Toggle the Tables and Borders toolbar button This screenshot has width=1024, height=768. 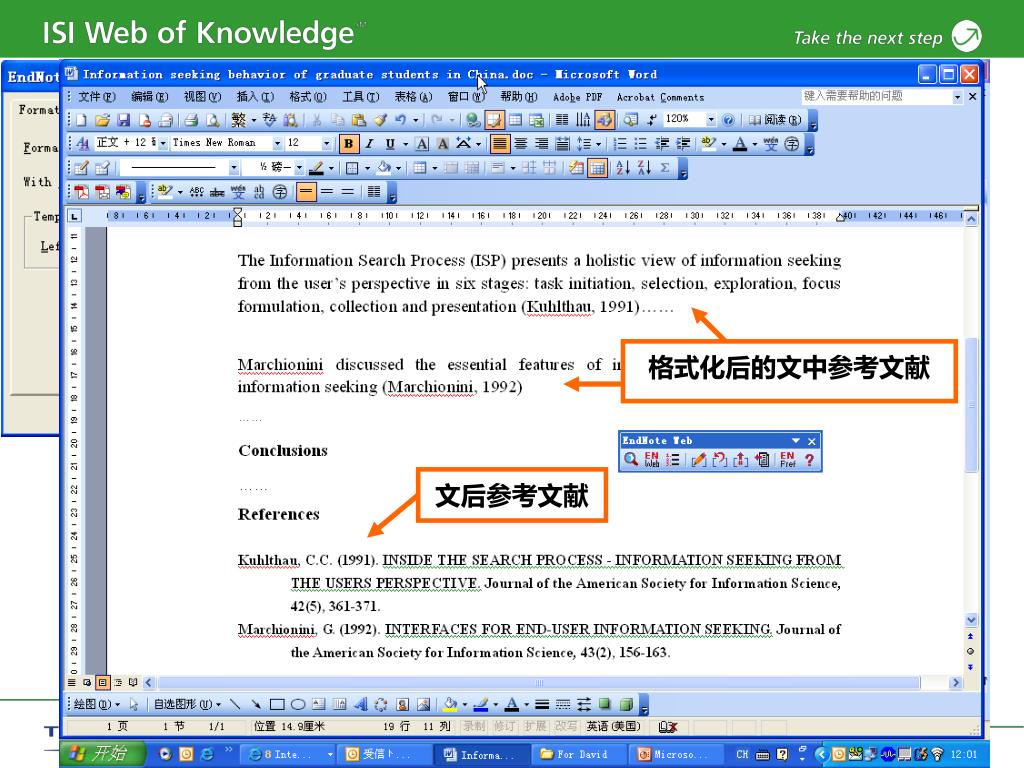tap(494, 120)
